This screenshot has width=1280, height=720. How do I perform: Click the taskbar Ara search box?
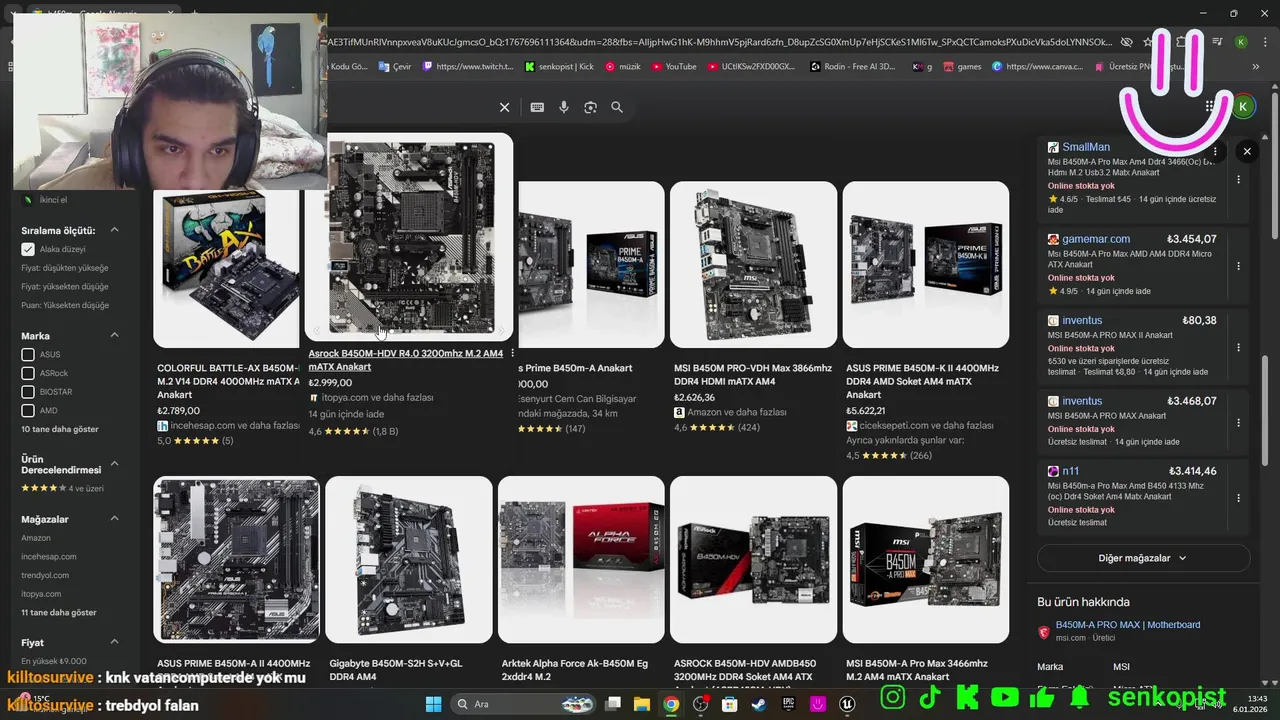(522, 704)
